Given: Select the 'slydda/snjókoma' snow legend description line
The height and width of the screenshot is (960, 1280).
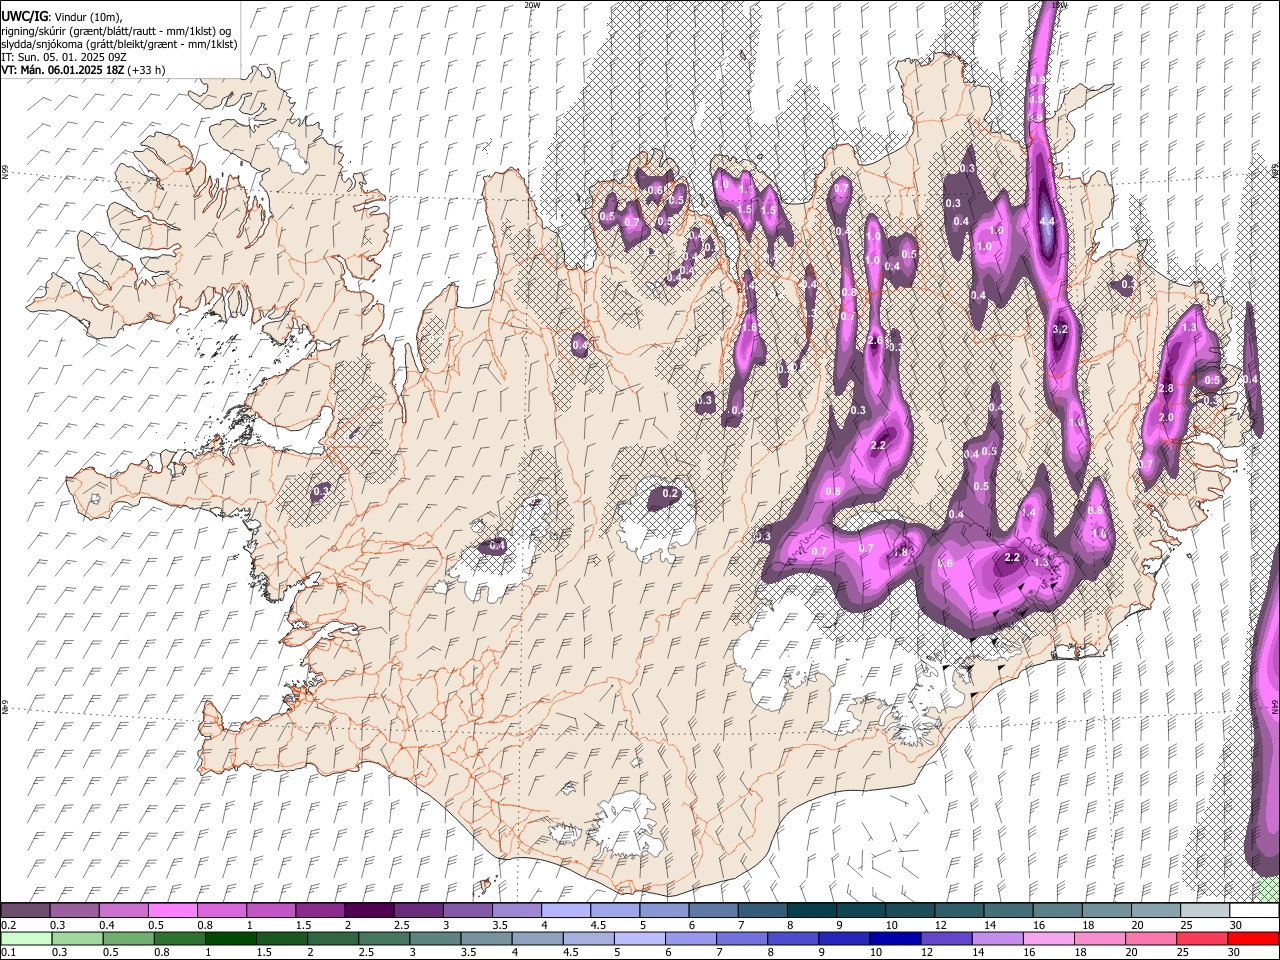Looking at the screenshot, I should point(119,44).
